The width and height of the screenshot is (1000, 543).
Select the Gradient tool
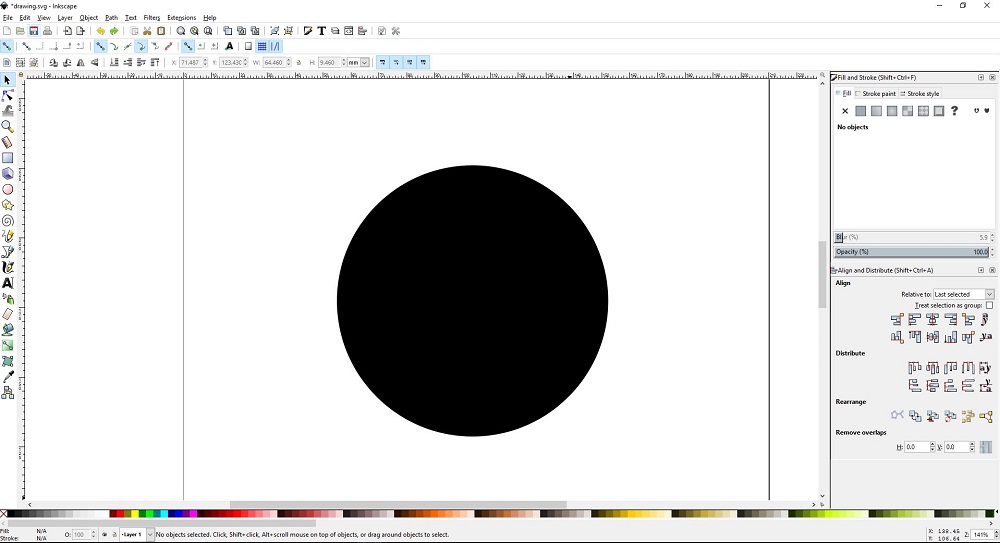(x=8, y=345)
